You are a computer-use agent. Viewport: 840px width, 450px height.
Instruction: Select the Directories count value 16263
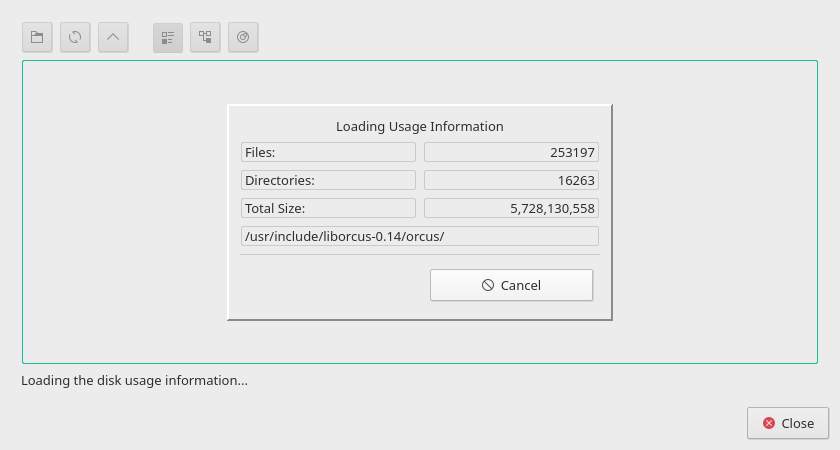(512, 180)
